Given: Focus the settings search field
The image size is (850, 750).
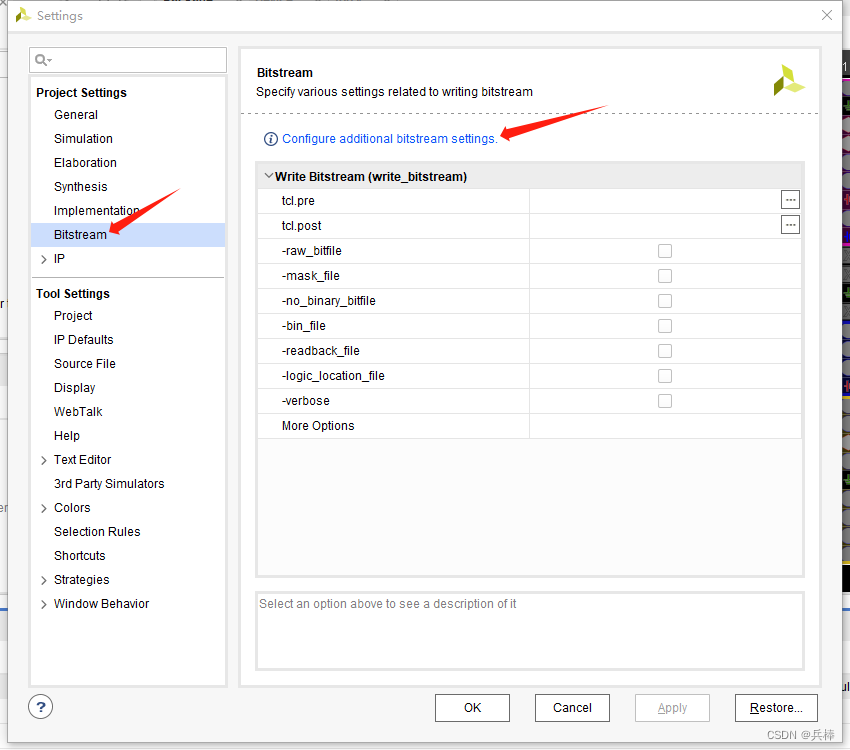Looking at the screenshot, I should click(128, 60).
